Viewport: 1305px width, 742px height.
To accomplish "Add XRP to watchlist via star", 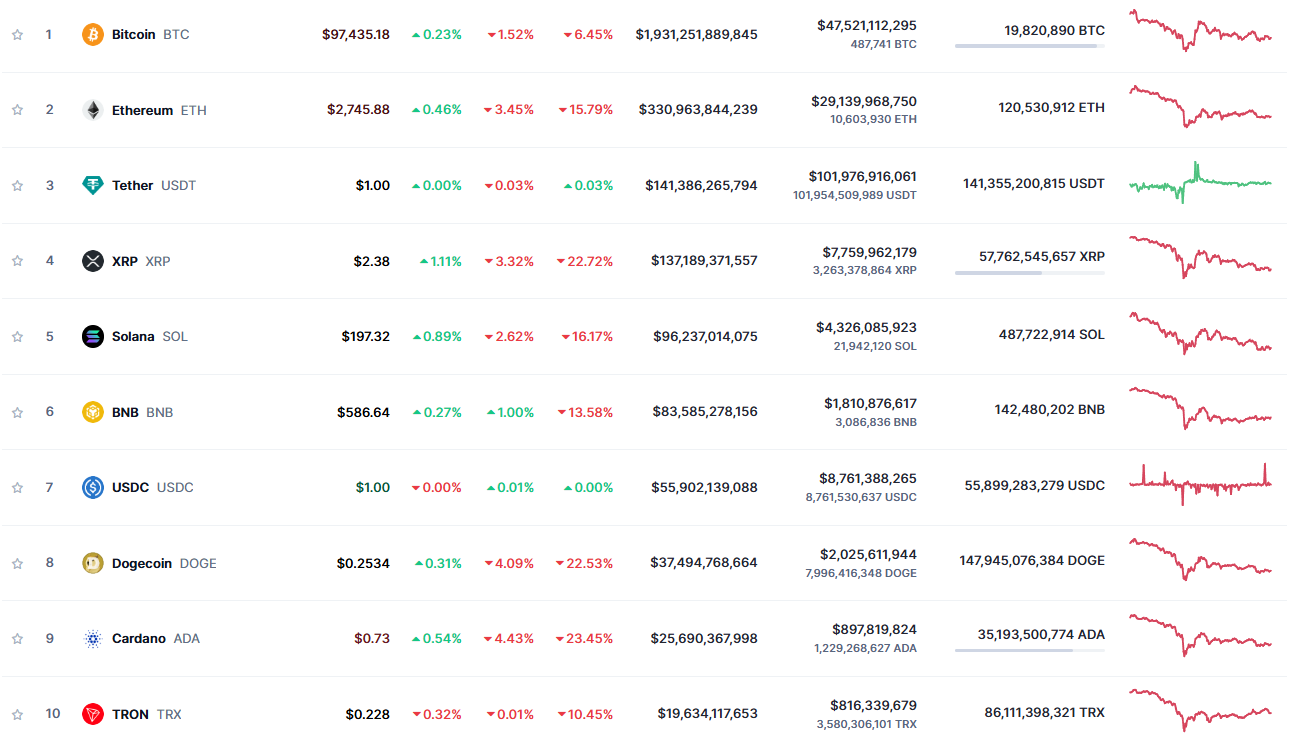I will click(17, 261).
